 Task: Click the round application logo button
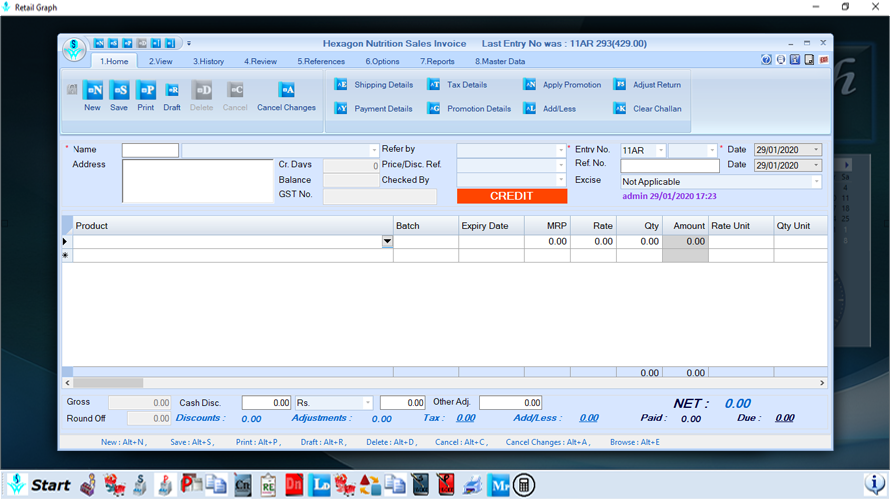74,49
